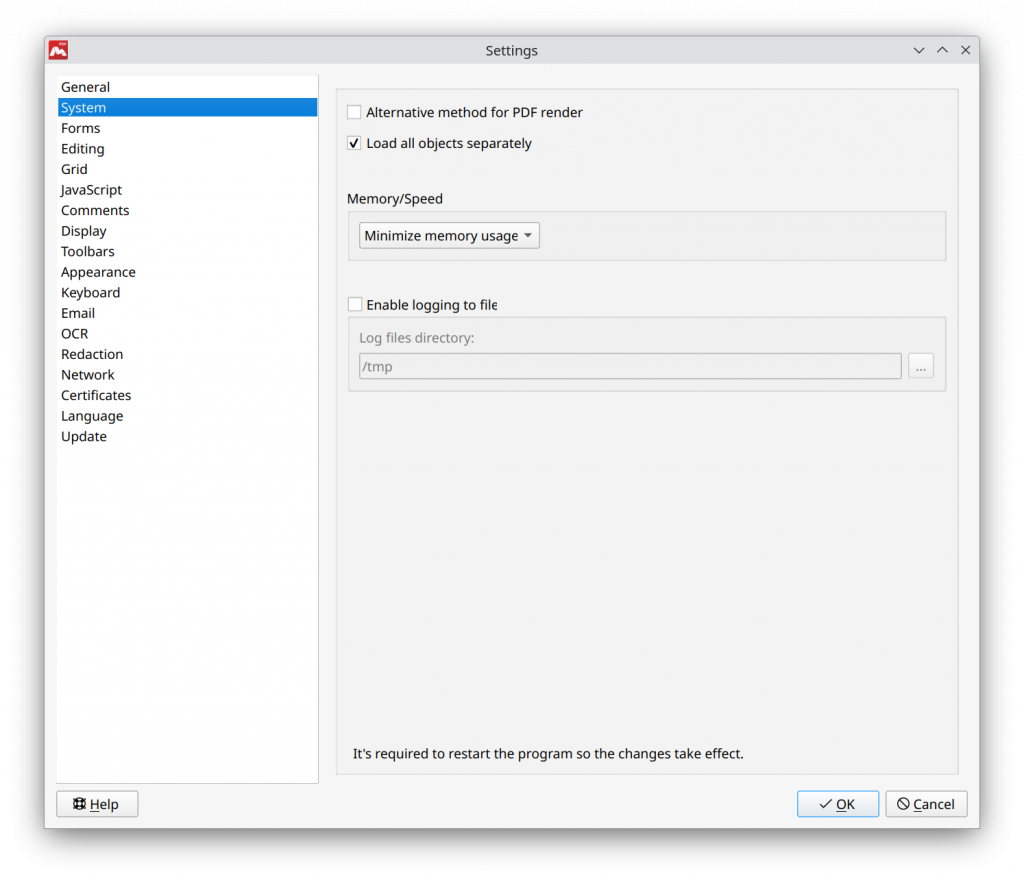Enable logging to file checkbox
The width and height of the screenshot is (1024, 881).
pos(354,305)
